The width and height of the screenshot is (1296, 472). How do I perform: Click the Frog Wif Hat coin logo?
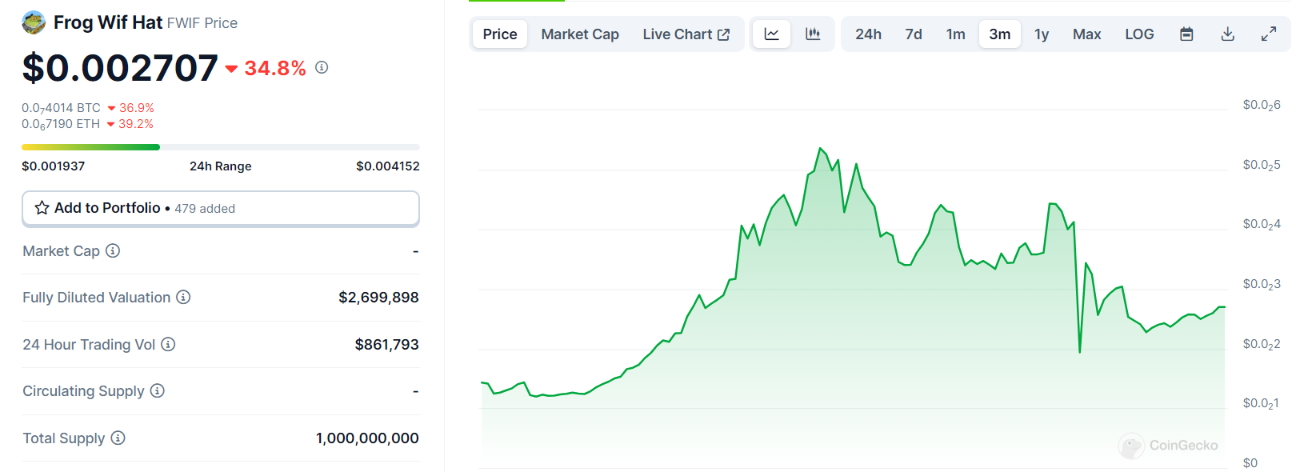click(x=34, y=22)
